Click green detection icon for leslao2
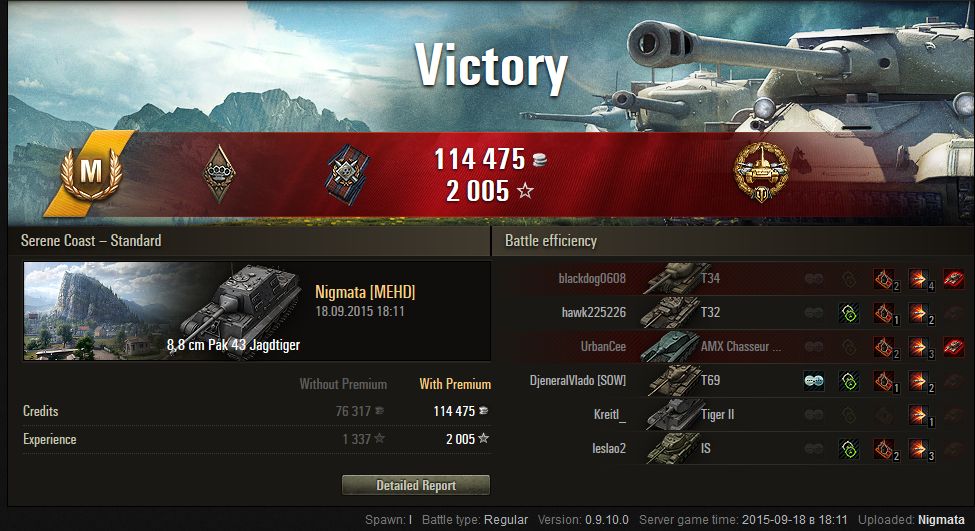 [849, 449]
